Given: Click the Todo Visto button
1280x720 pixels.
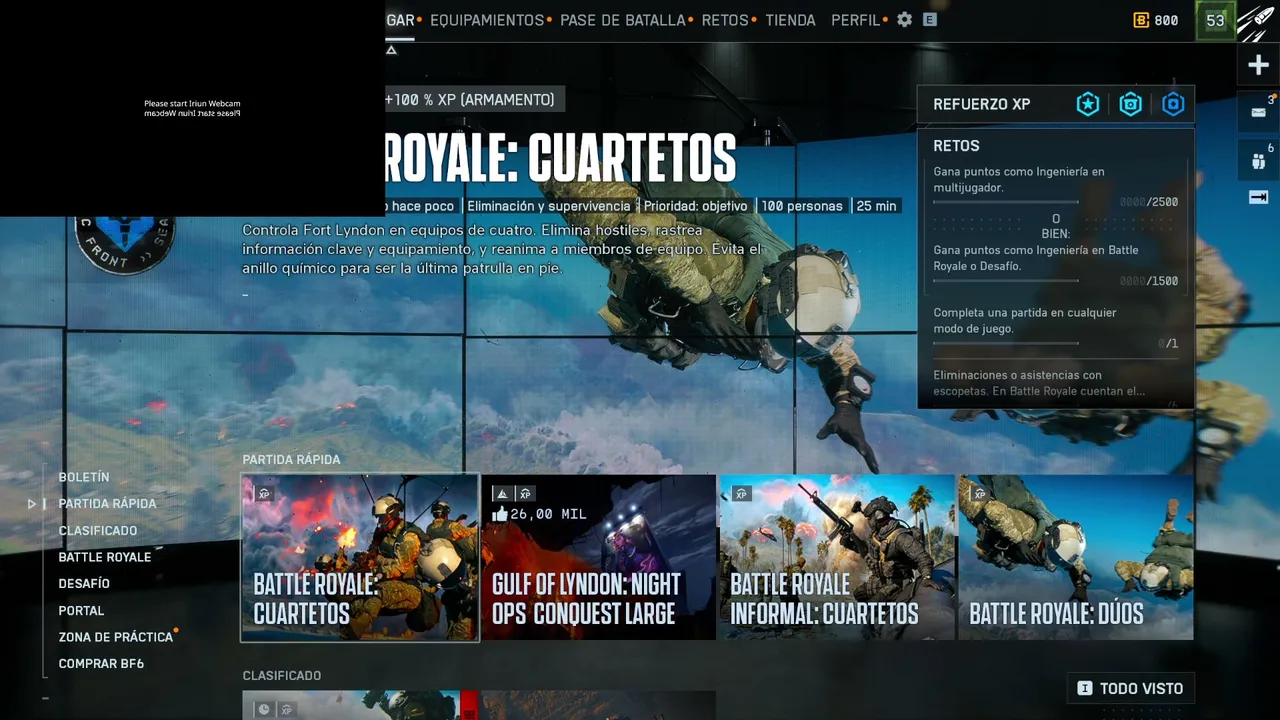Looking at the screenshot, I should 1131,688.
